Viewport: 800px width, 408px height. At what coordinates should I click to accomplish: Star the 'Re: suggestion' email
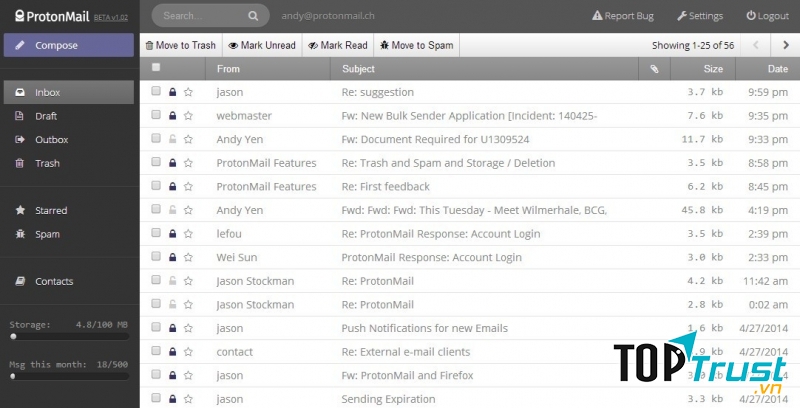[x=188, y=92]
